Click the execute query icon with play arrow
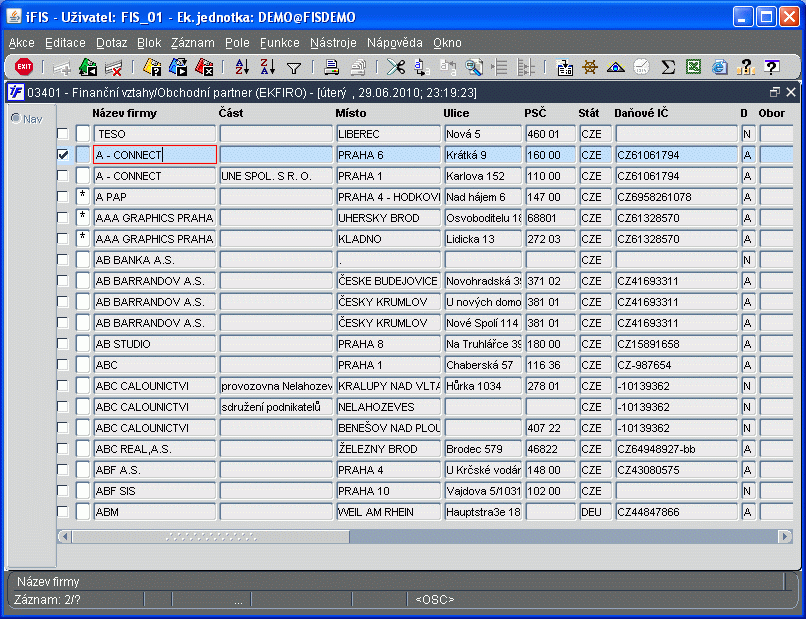The width and height of the screenshot is (806, 619). point(178,67)
